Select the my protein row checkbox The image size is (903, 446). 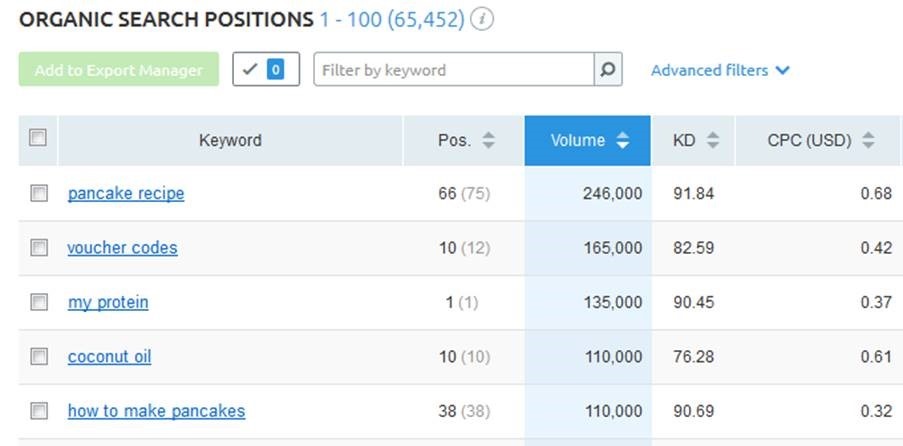click(39, 302)
